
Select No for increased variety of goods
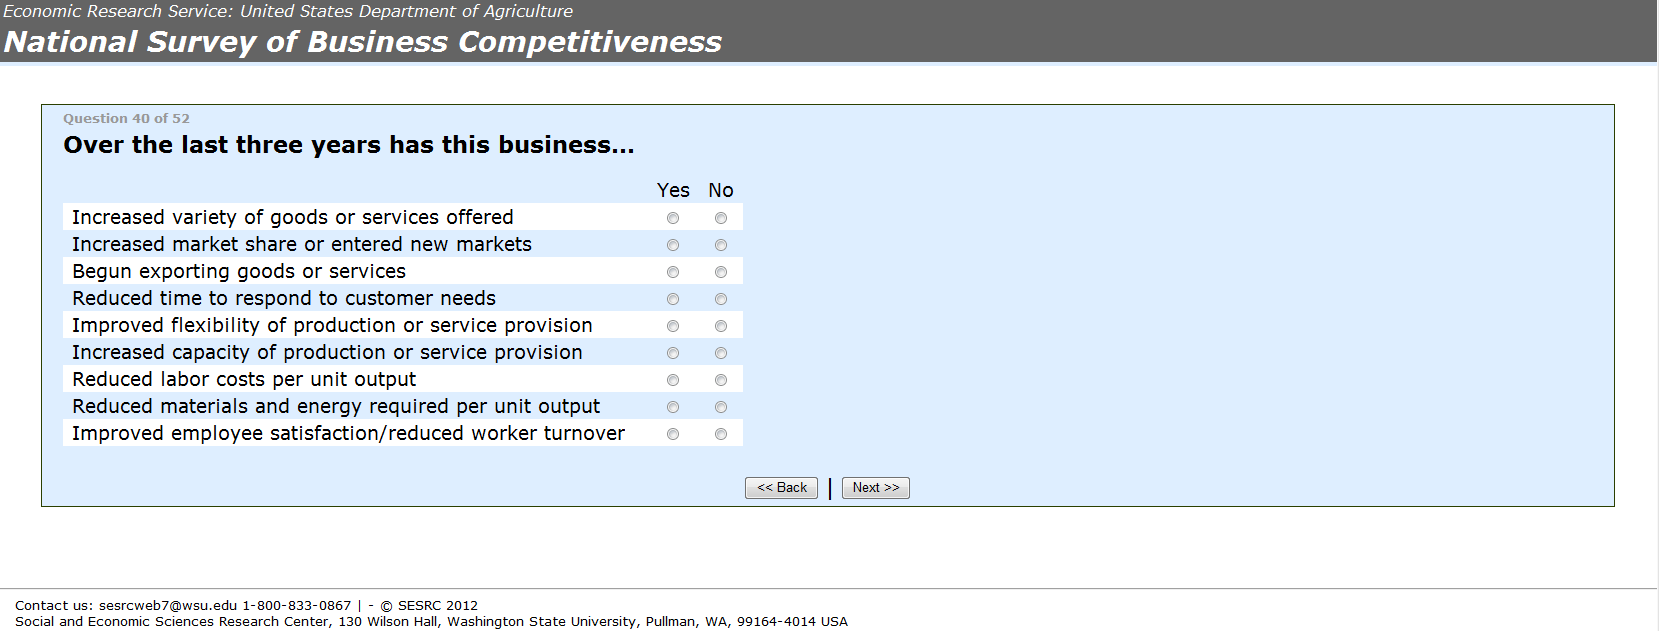[721, 218]
